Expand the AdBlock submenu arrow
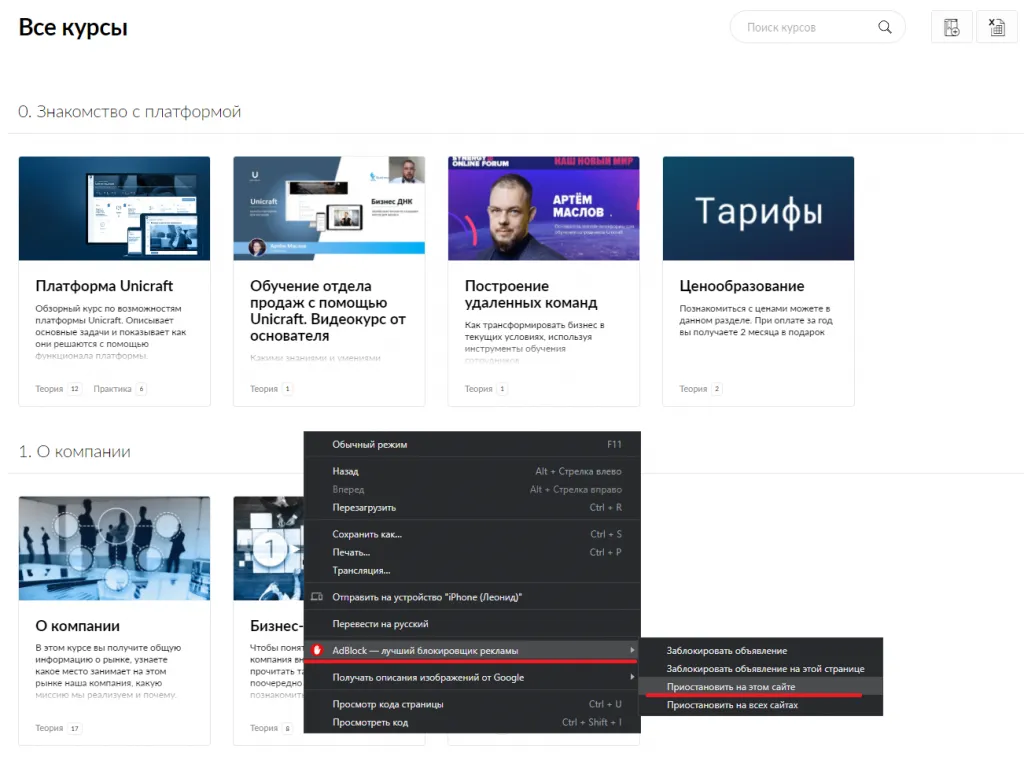 632,650
